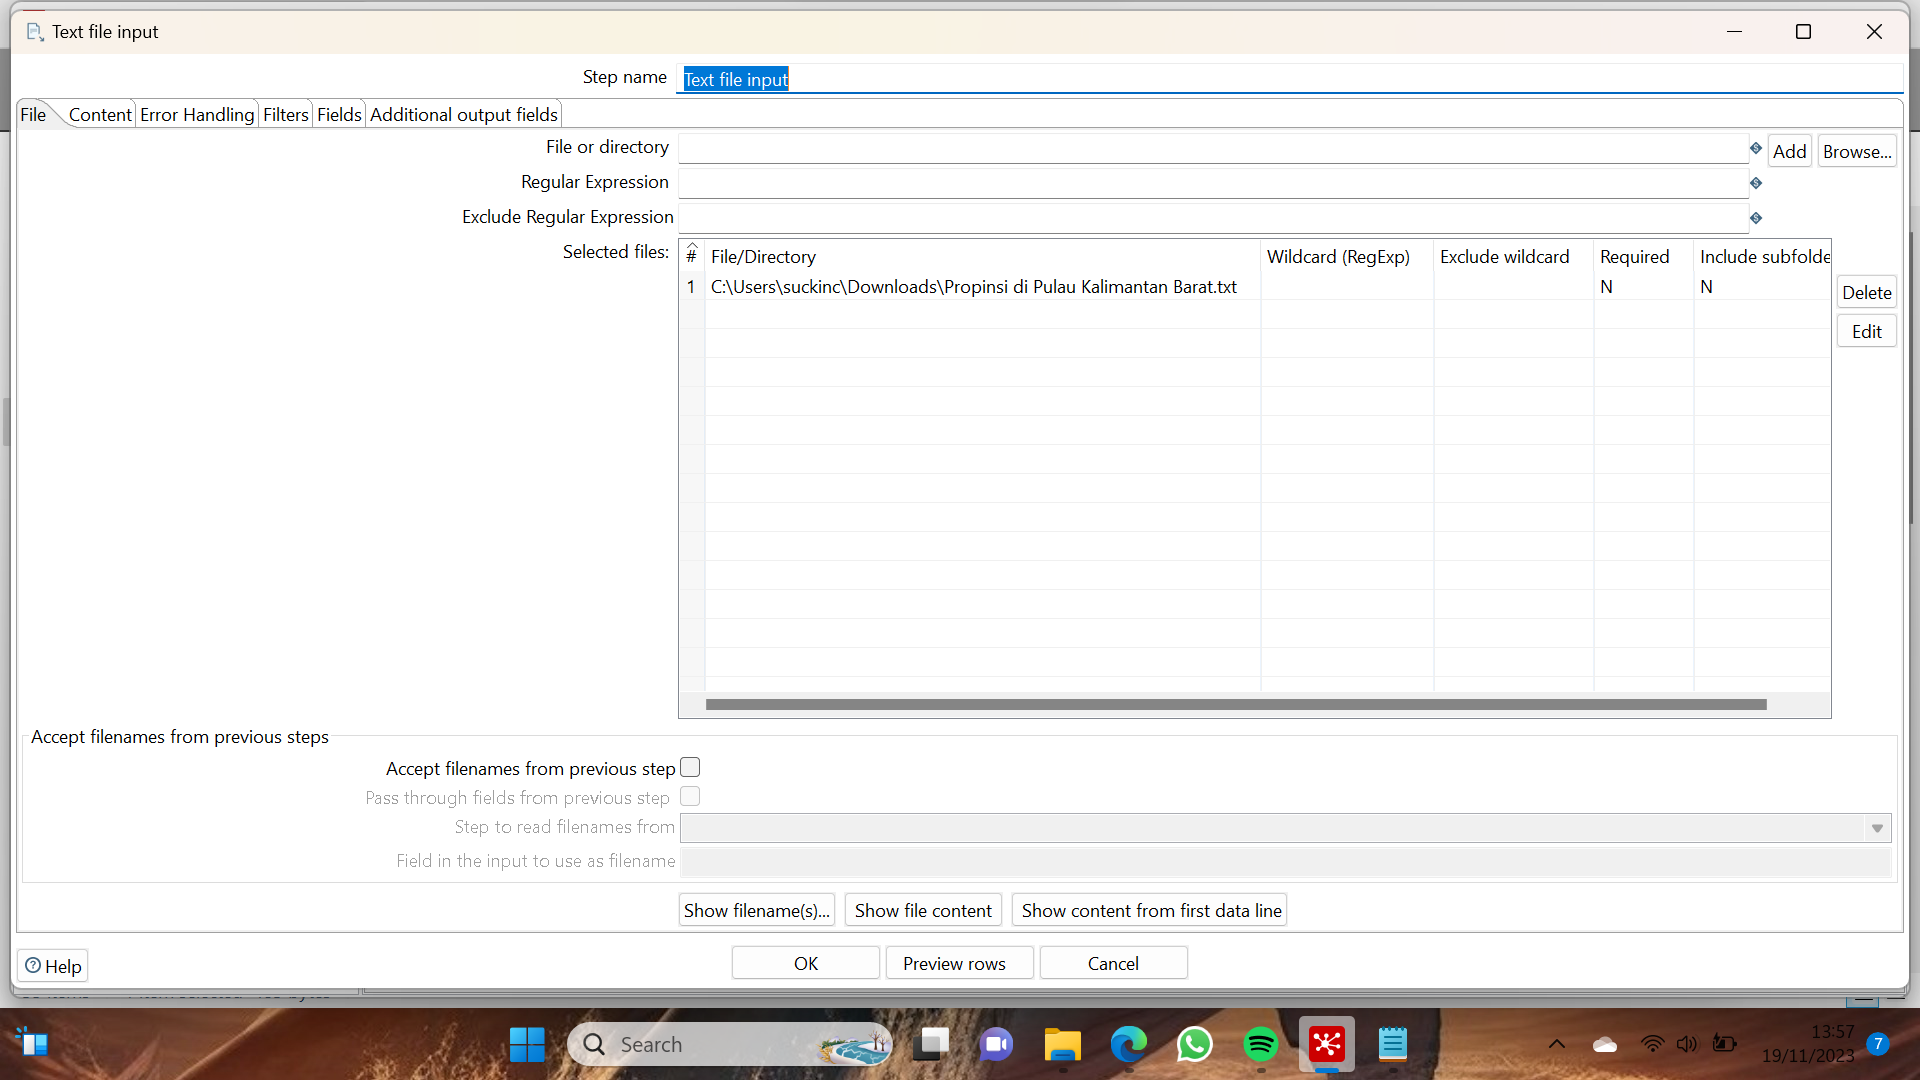Click variable diamond icon beside File or directory

pos(1756,148)
